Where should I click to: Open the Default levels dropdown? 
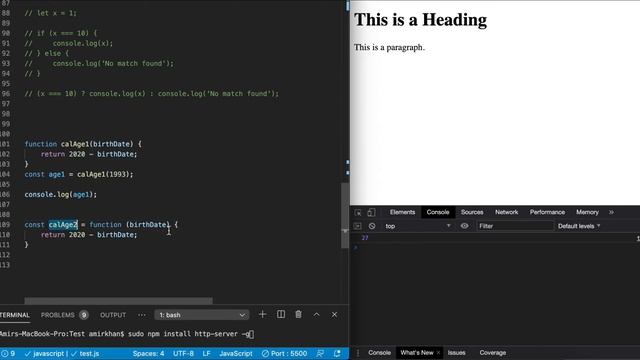579,226
